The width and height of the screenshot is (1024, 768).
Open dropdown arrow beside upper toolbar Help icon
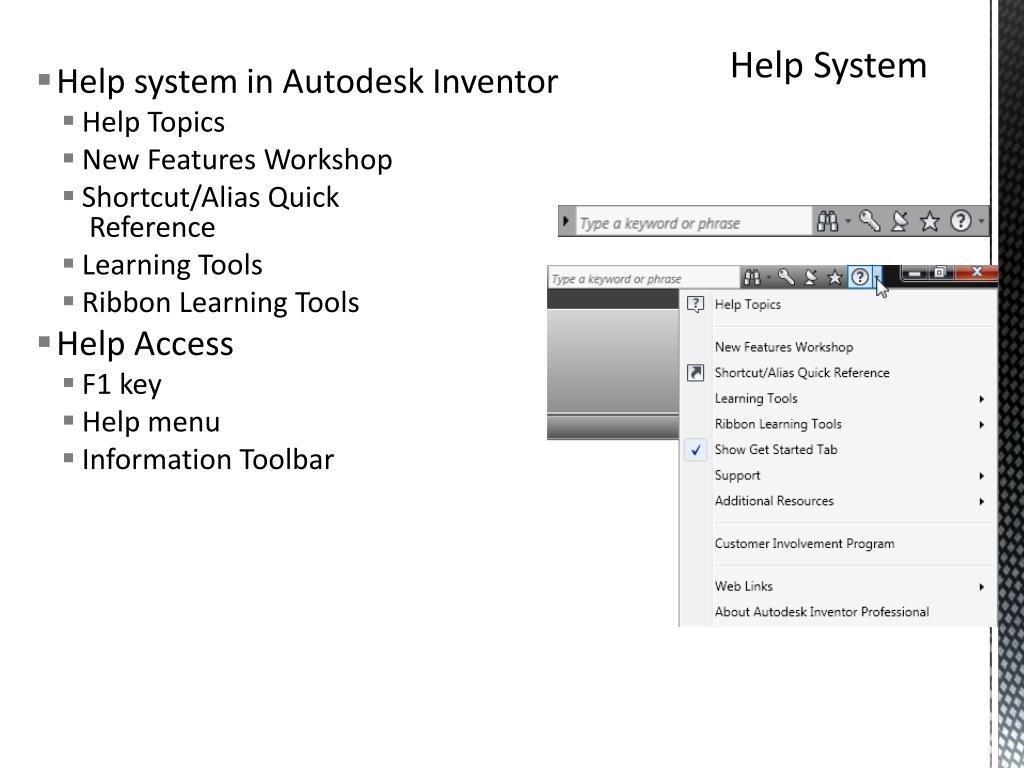click(981, 221)
